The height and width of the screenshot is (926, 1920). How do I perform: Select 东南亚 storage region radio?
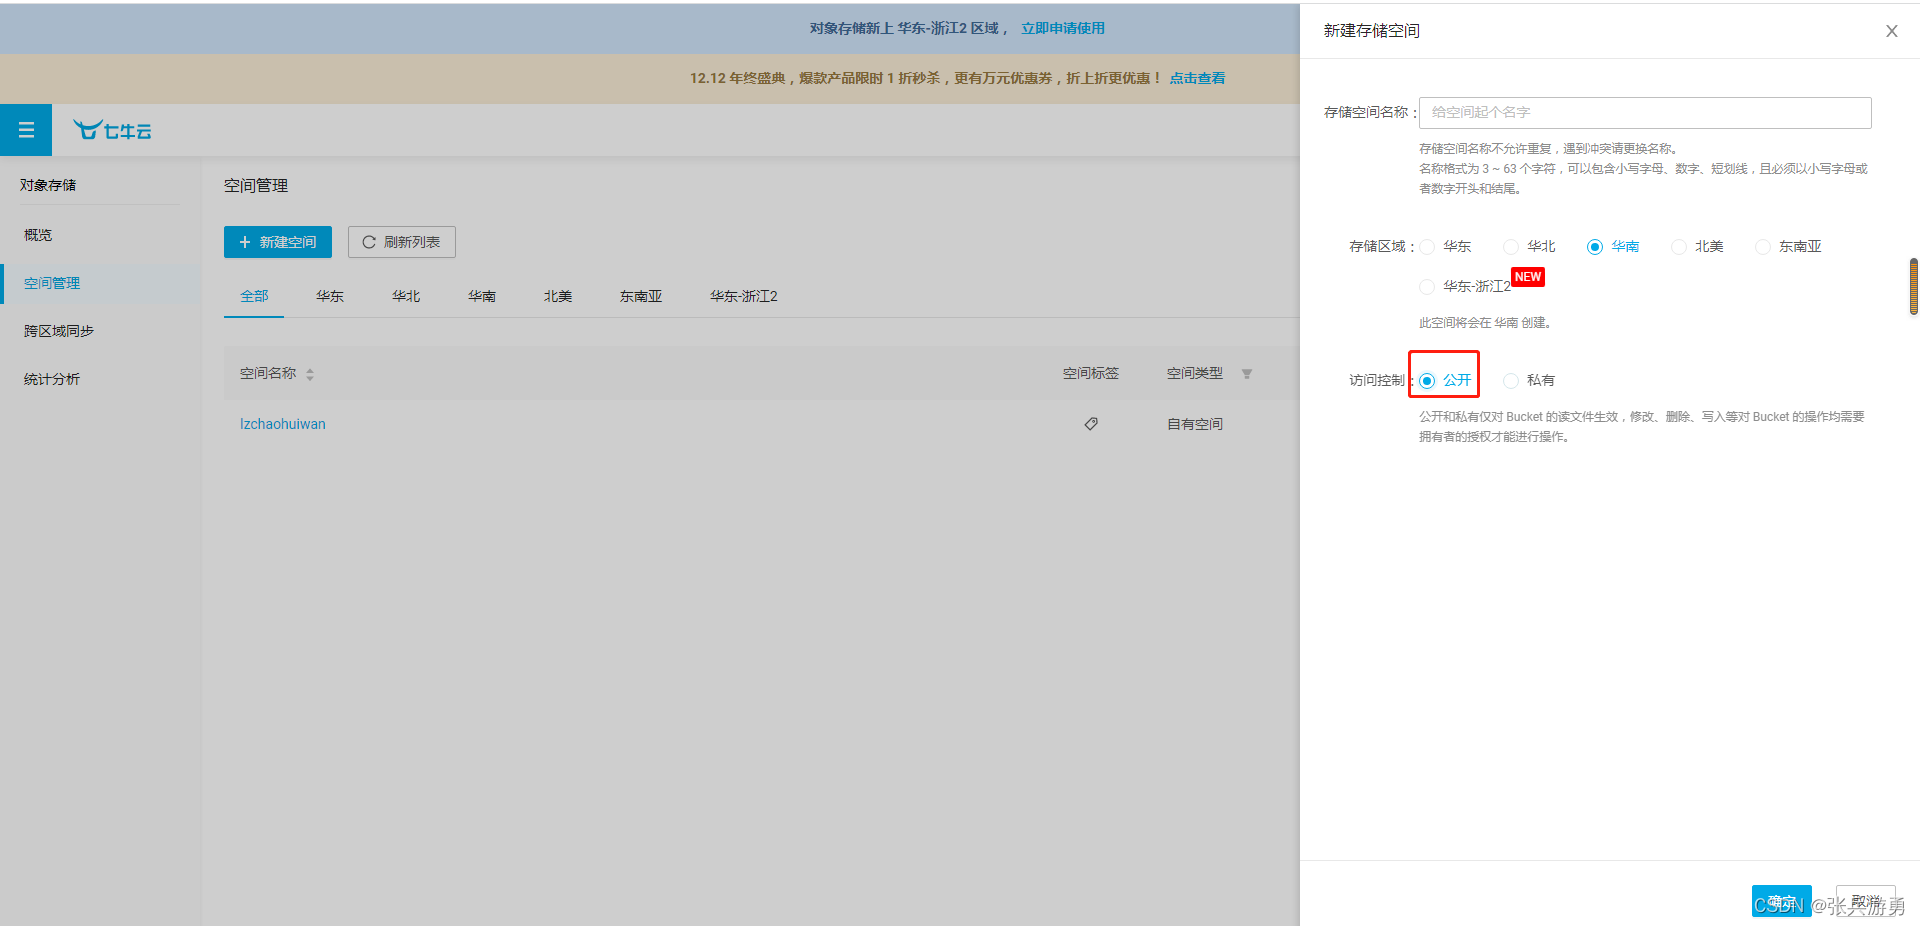click(1763, 247)
